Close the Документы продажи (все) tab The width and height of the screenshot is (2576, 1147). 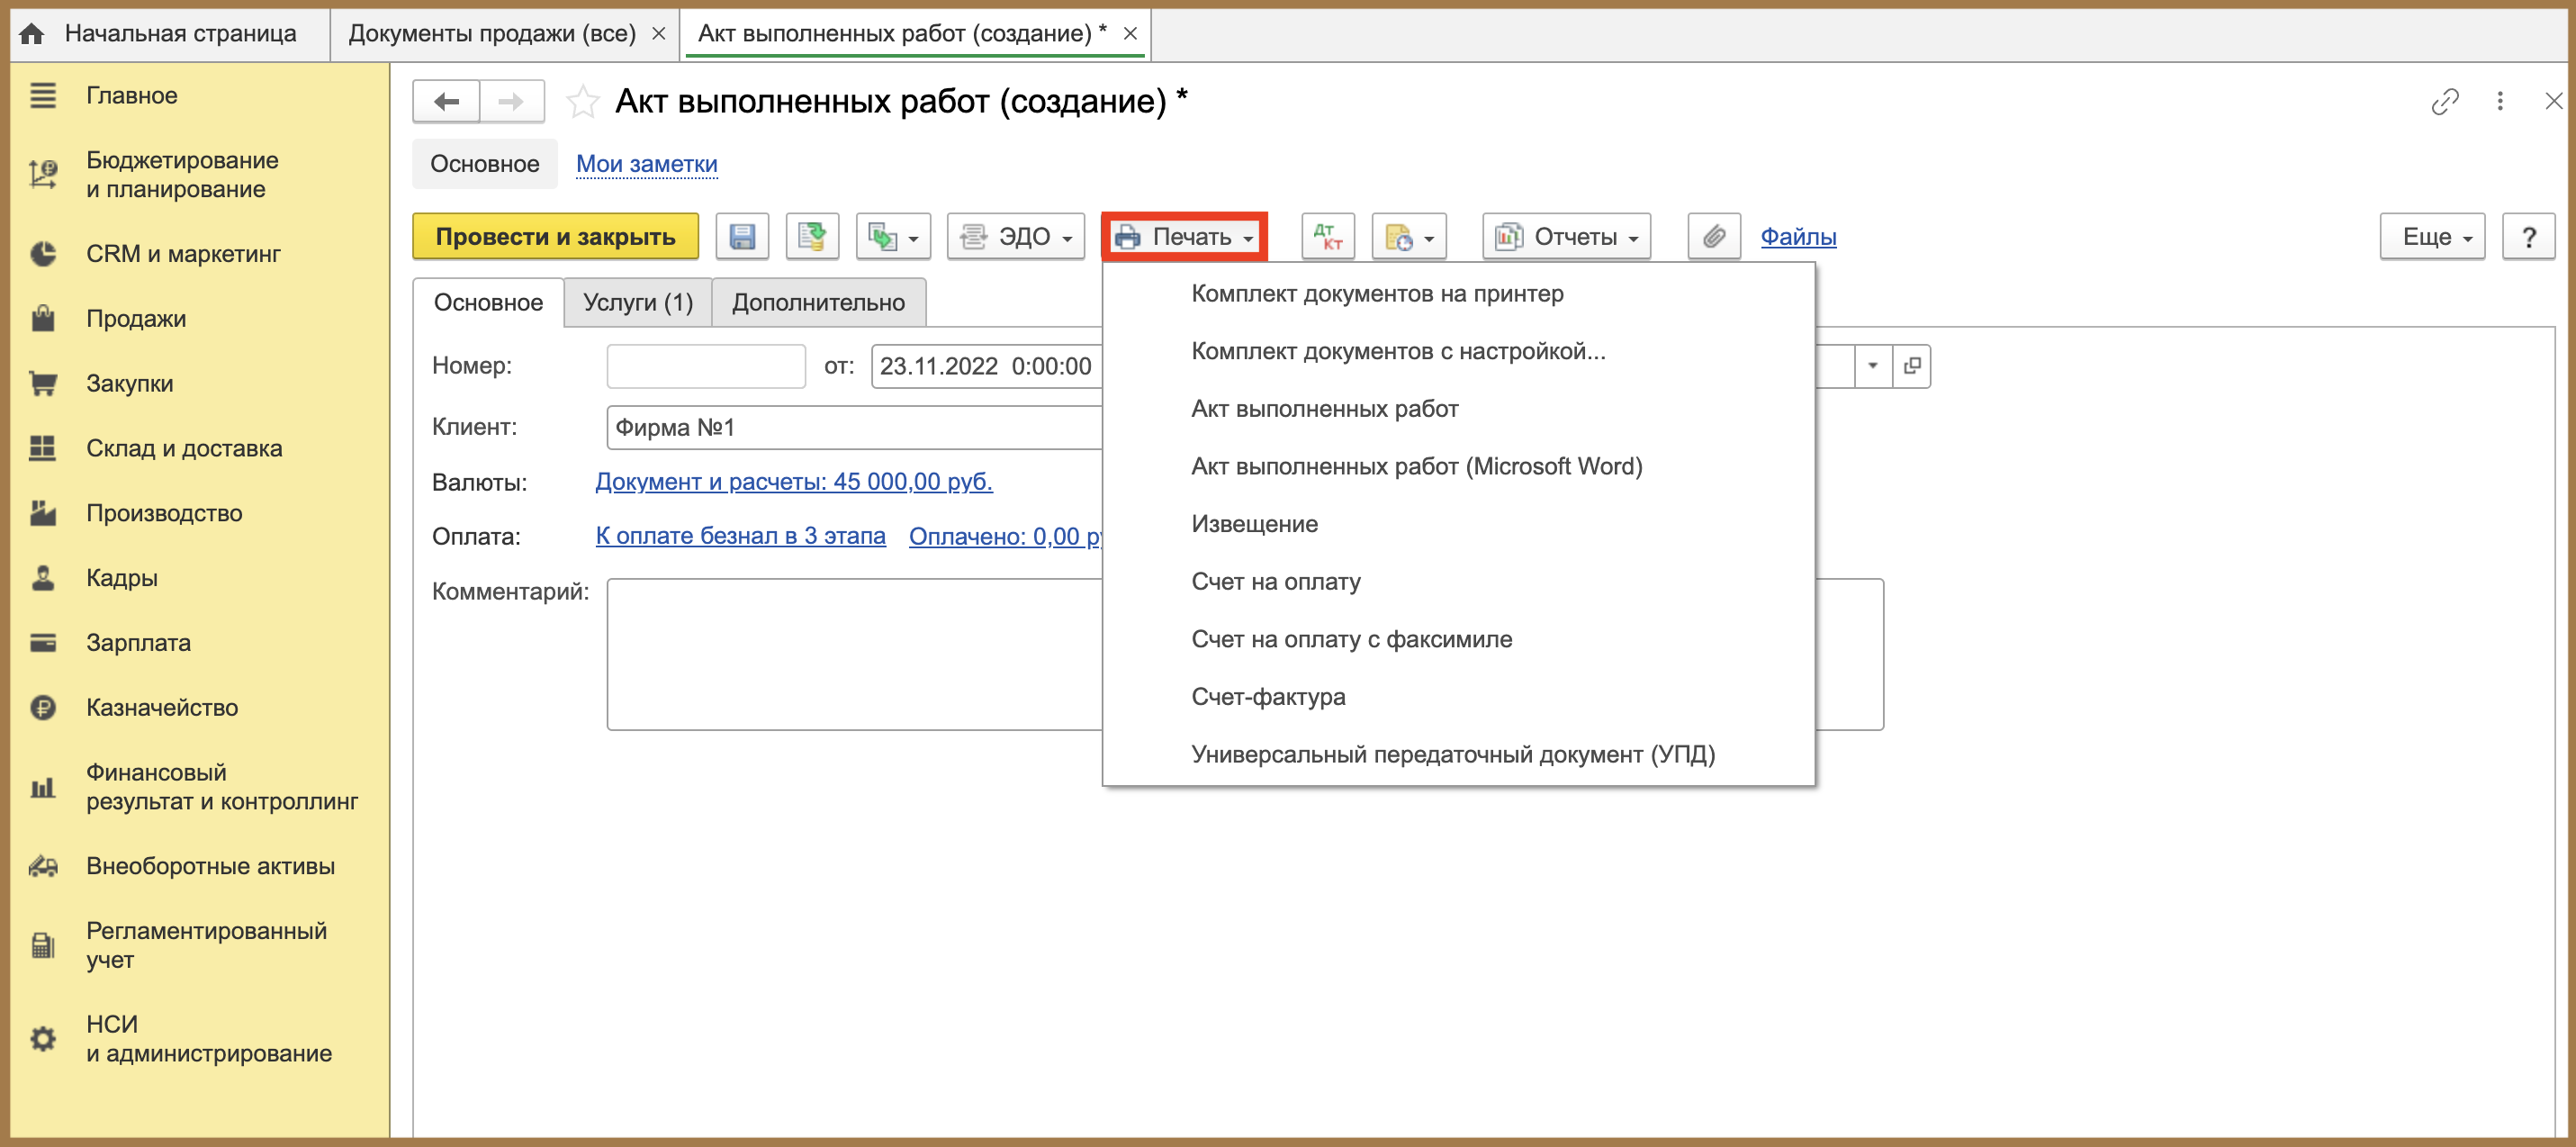[658, 34]
